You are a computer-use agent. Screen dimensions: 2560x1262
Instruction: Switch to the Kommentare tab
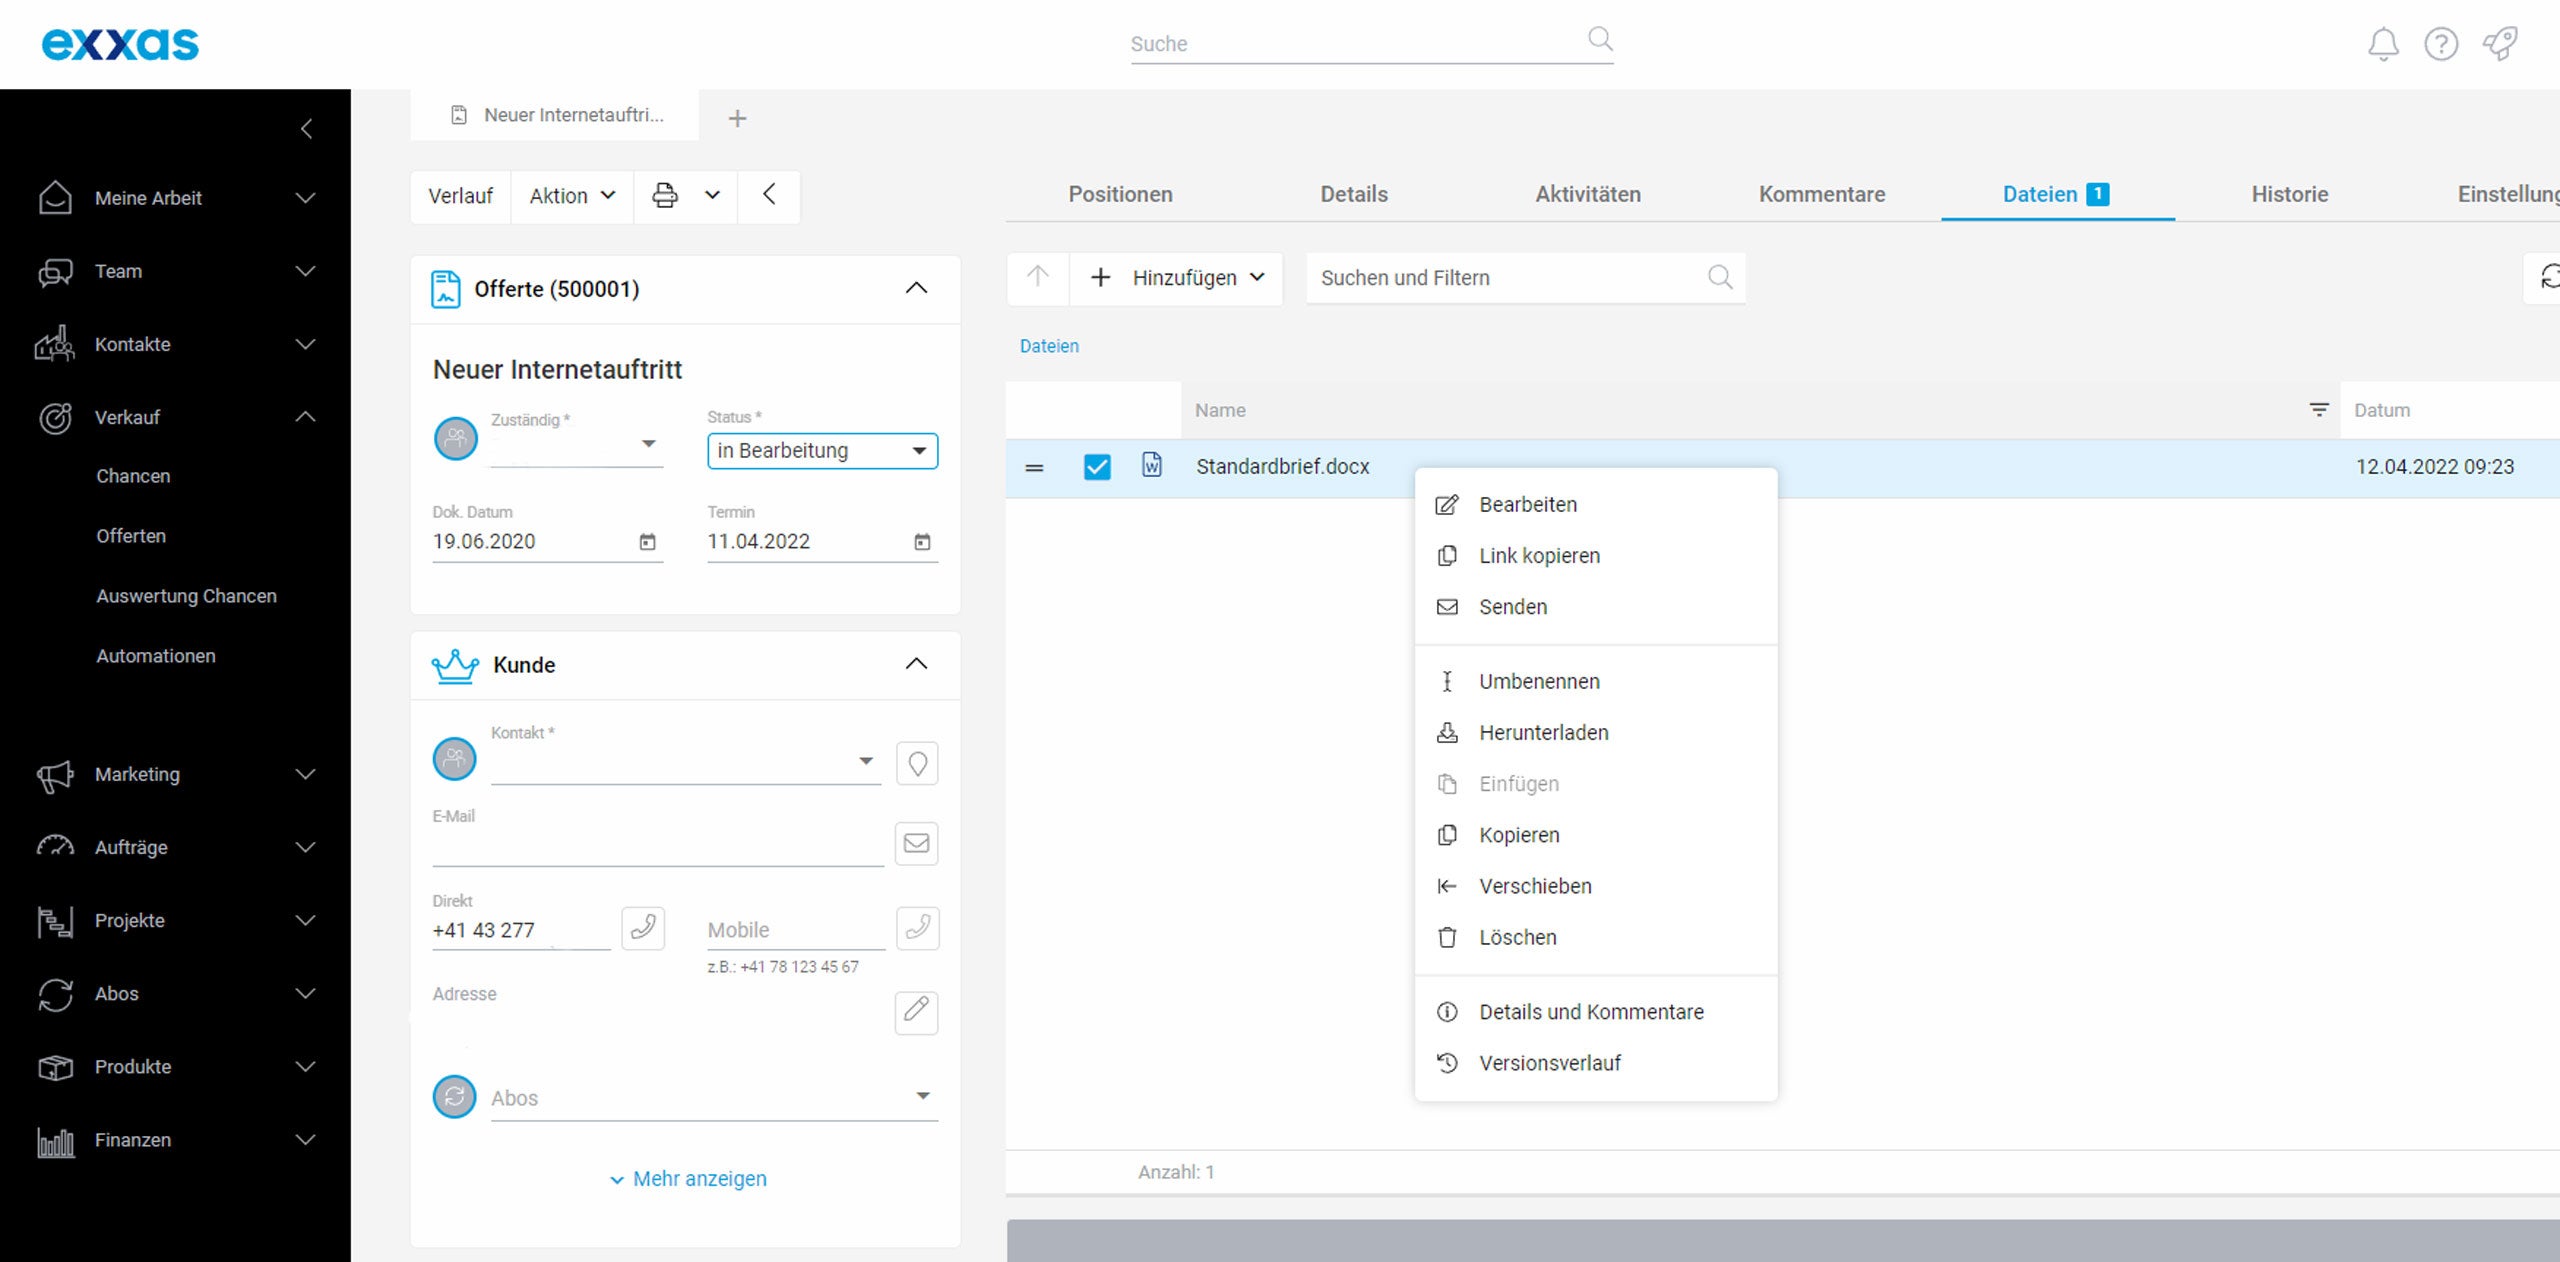click(1821, 194)
